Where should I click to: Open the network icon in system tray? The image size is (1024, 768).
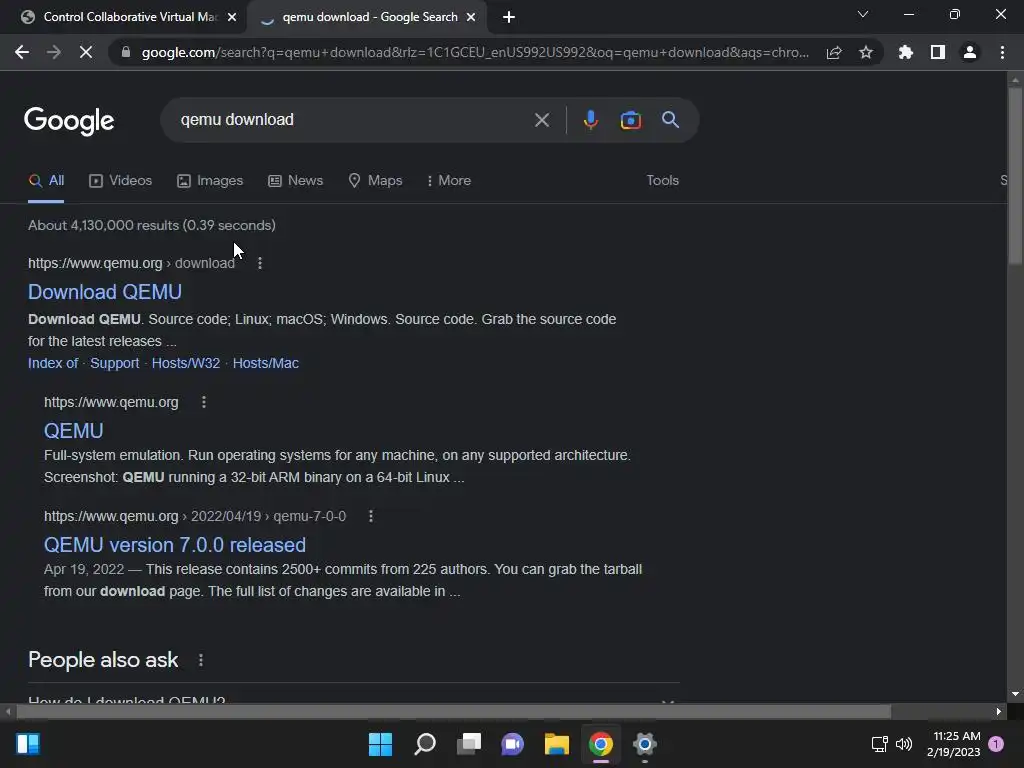pos(880,744)
